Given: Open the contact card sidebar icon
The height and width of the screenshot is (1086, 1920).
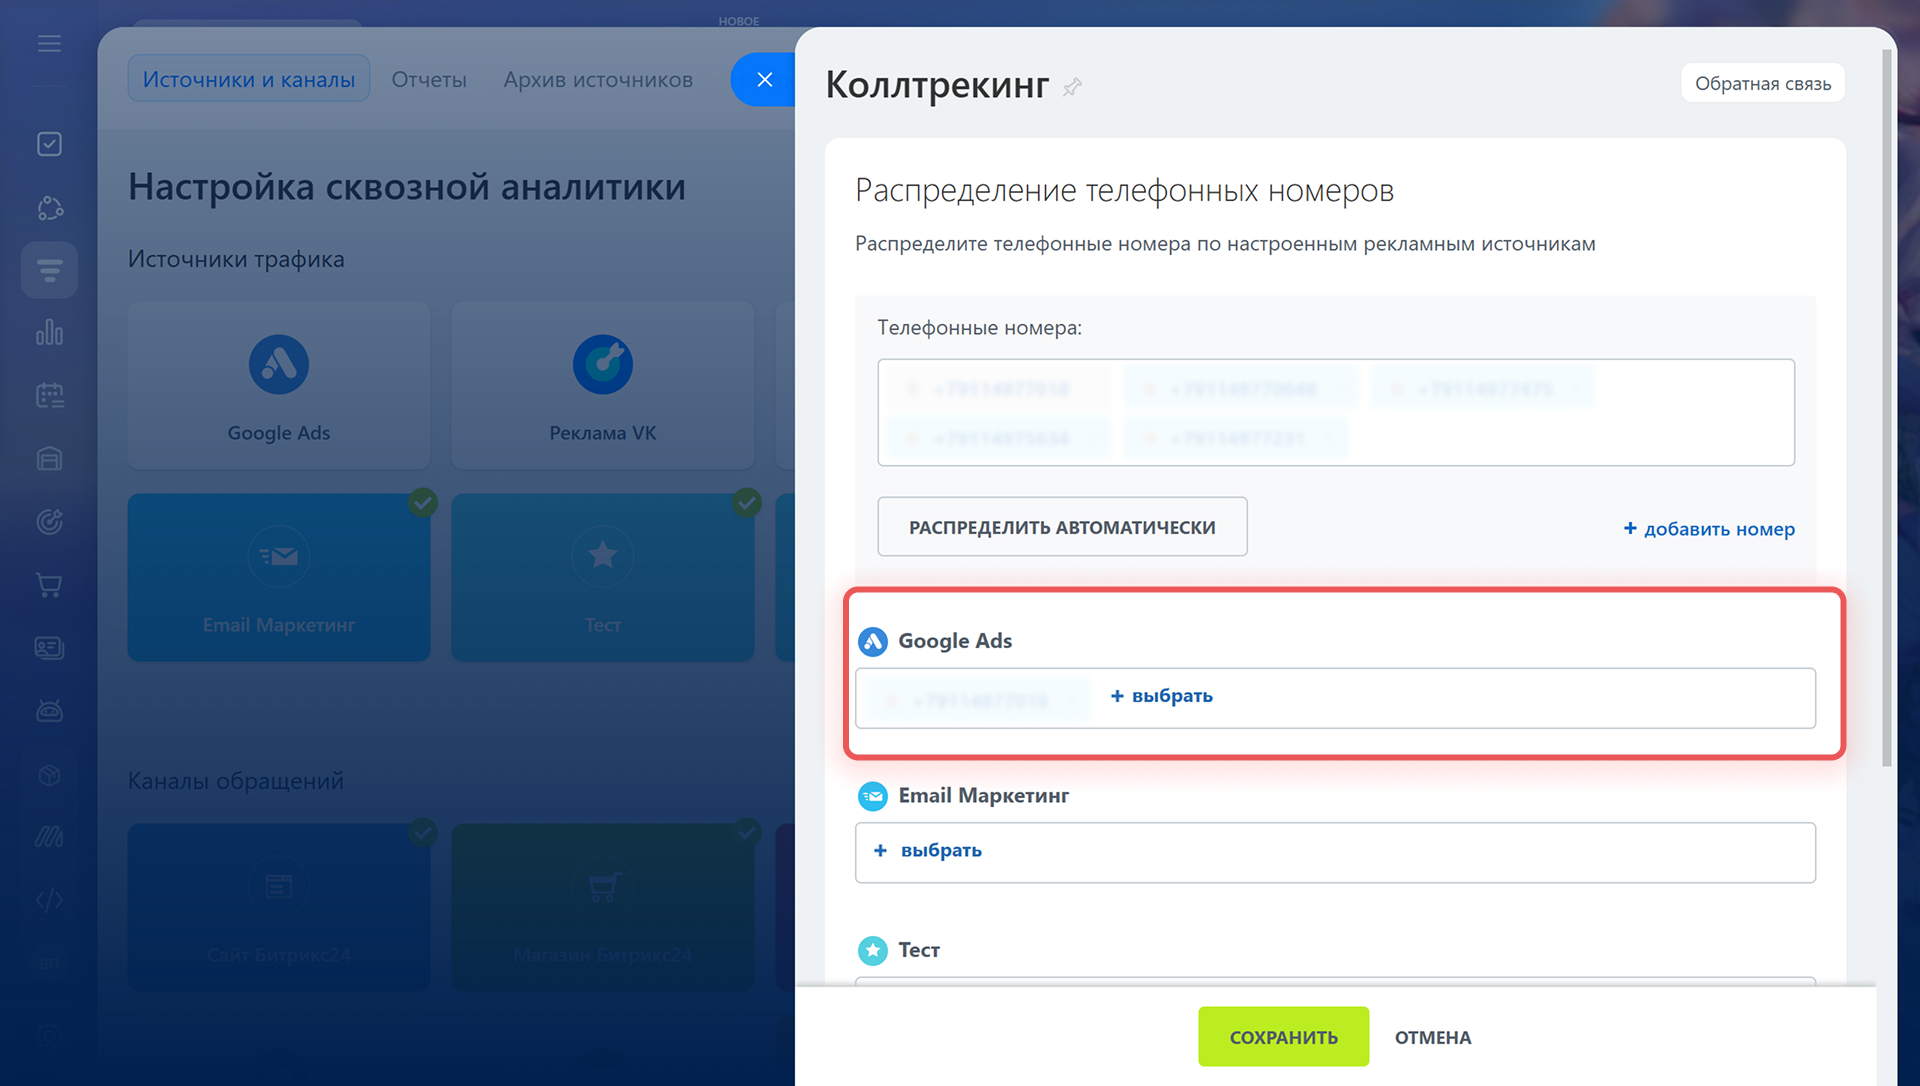Looking at the screenshot, I should (49, 648).
